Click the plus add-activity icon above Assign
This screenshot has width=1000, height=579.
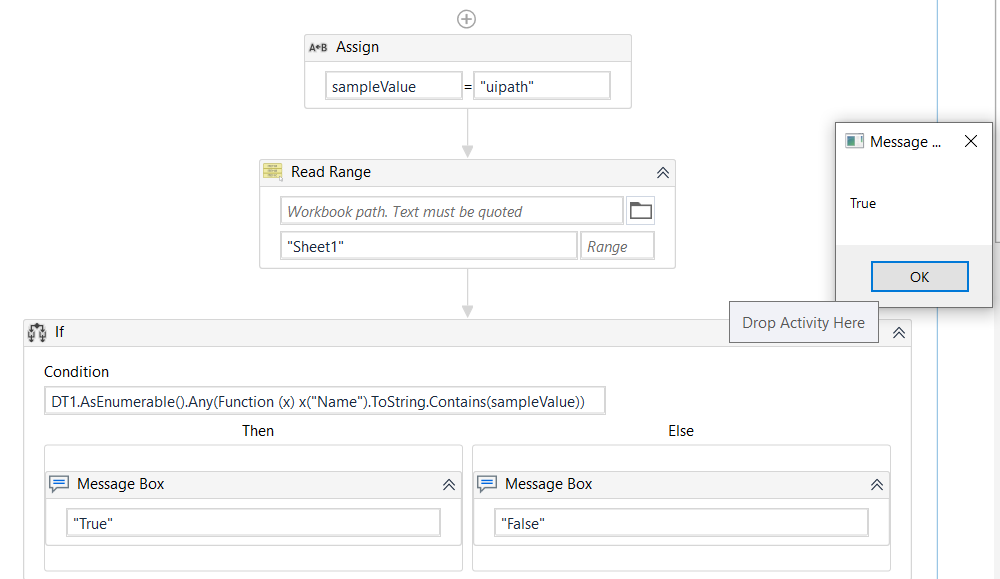[466, 18]
